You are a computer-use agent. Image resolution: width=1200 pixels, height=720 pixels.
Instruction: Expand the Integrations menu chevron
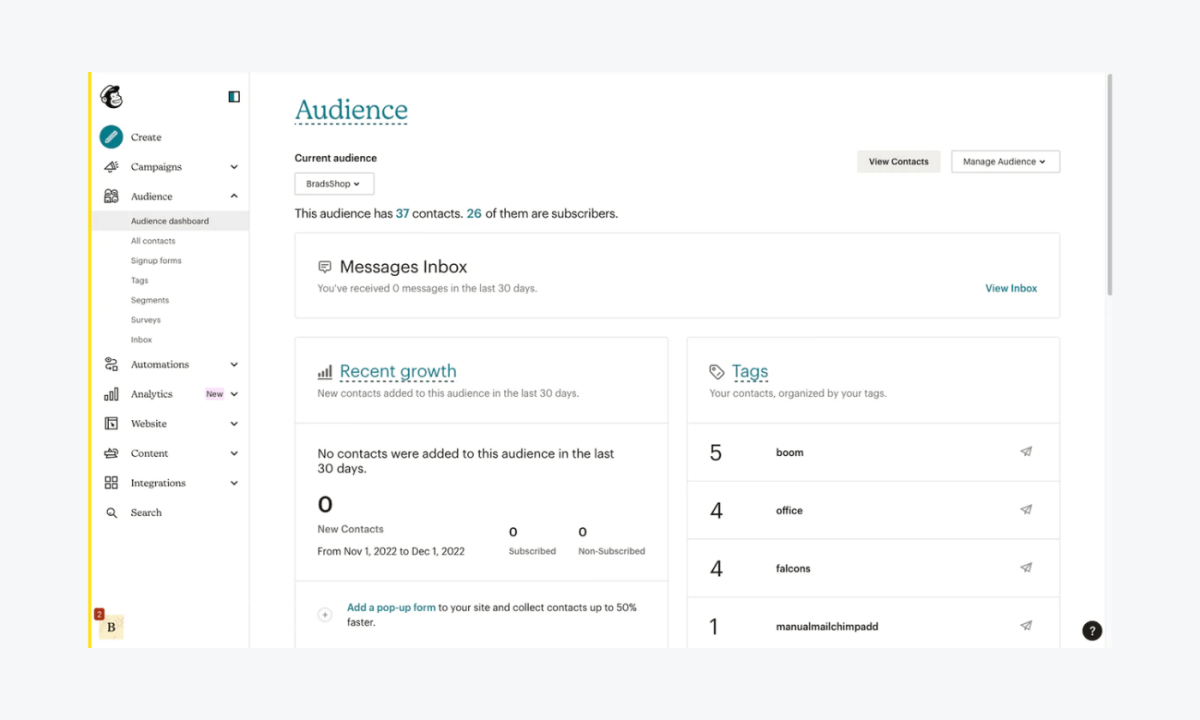click(234, 483)
